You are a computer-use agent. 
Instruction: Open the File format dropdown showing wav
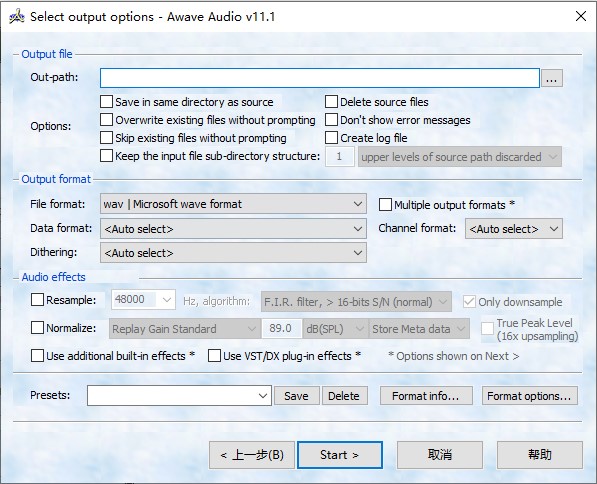pyautogui.click(x=233, y=204)
